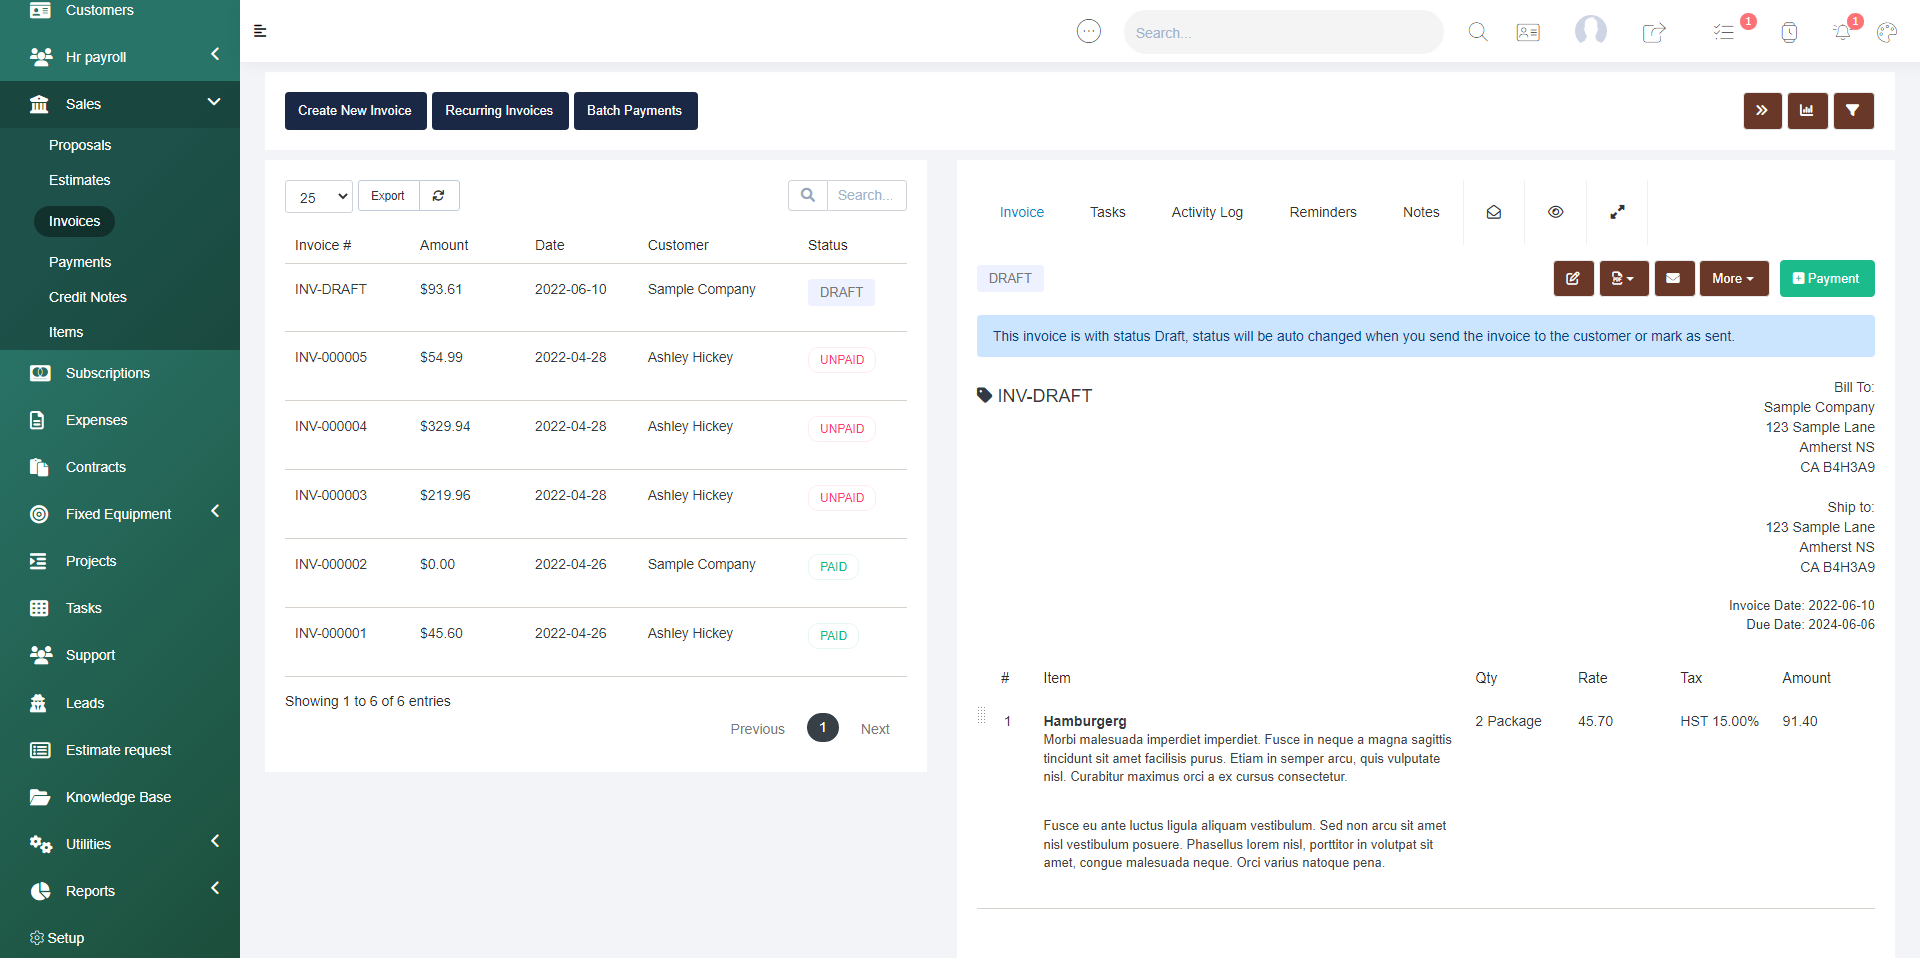
Task: Click the invoice table search field
Action: tap(865, 196)
